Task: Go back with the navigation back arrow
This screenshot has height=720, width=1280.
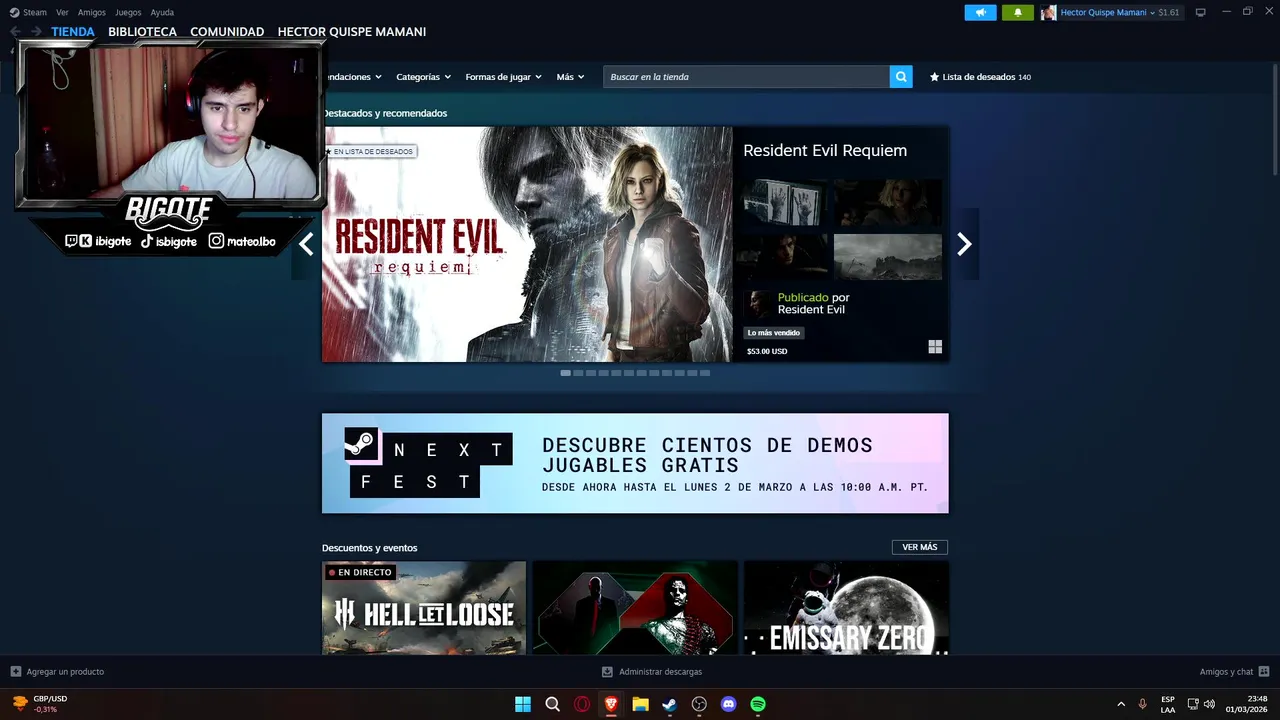Action: (x=15, y=32)
